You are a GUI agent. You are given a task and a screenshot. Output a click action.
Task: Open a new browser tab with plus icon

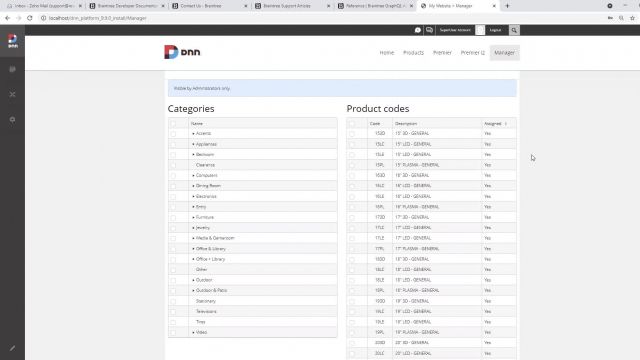click(507, 6)
